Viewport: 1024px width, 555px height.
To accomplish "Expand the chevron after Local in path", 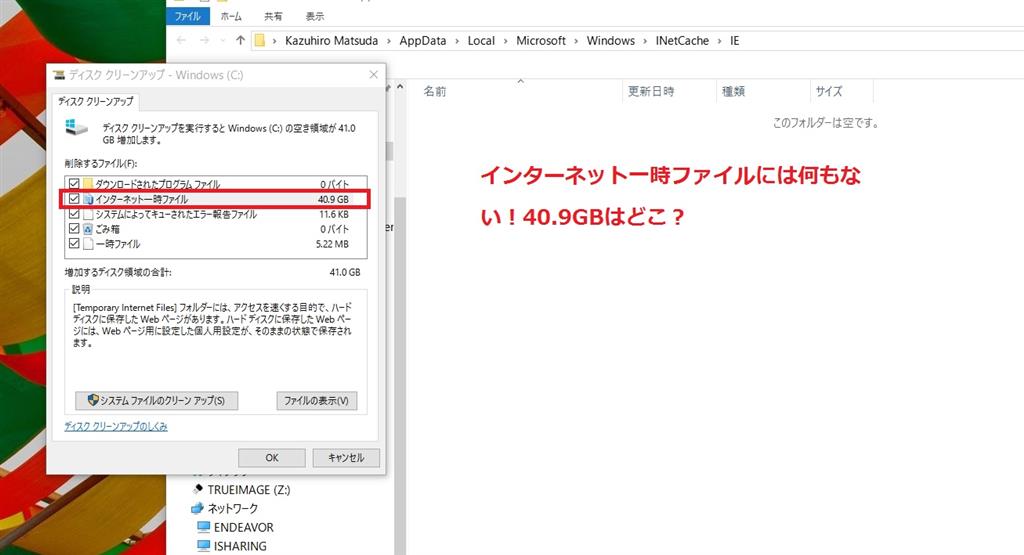I will [505, 41].
